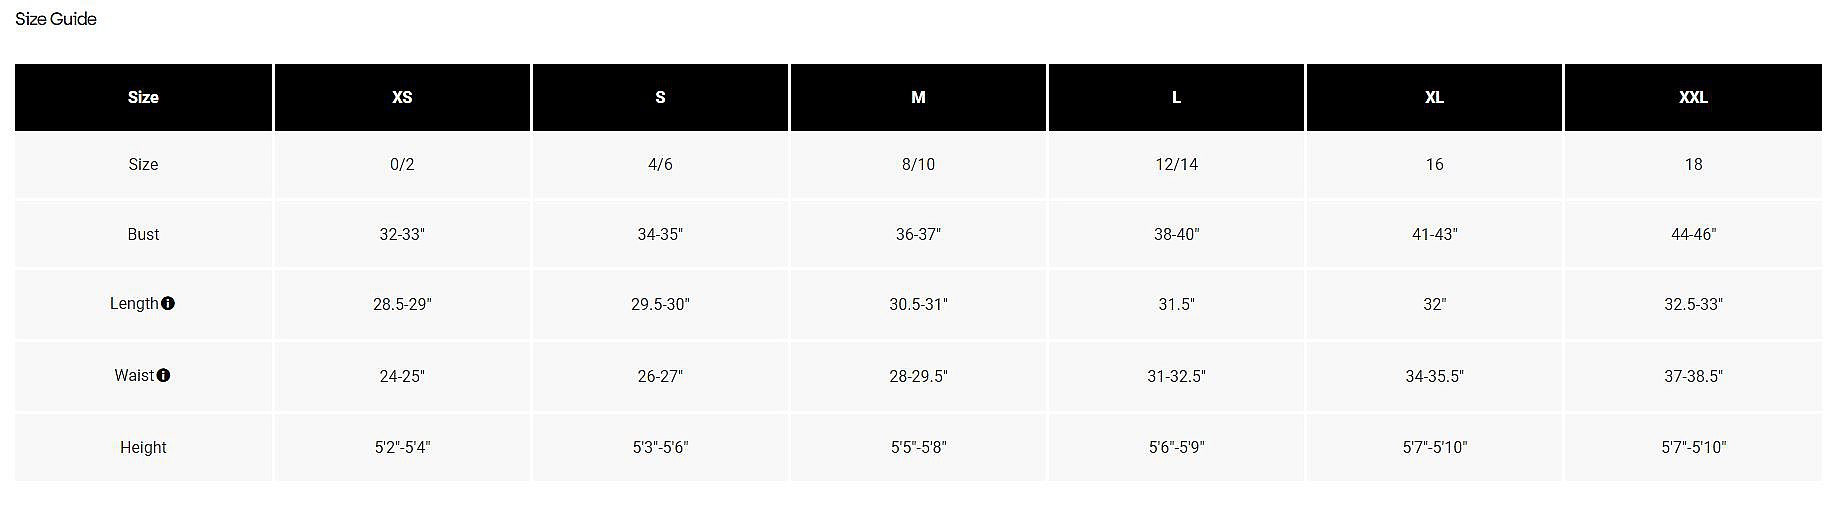Image resolution: width=1834 pixels, height=509 pixels.
Task: Click the 31.5" length cell
Action: tap(1176, 304)
